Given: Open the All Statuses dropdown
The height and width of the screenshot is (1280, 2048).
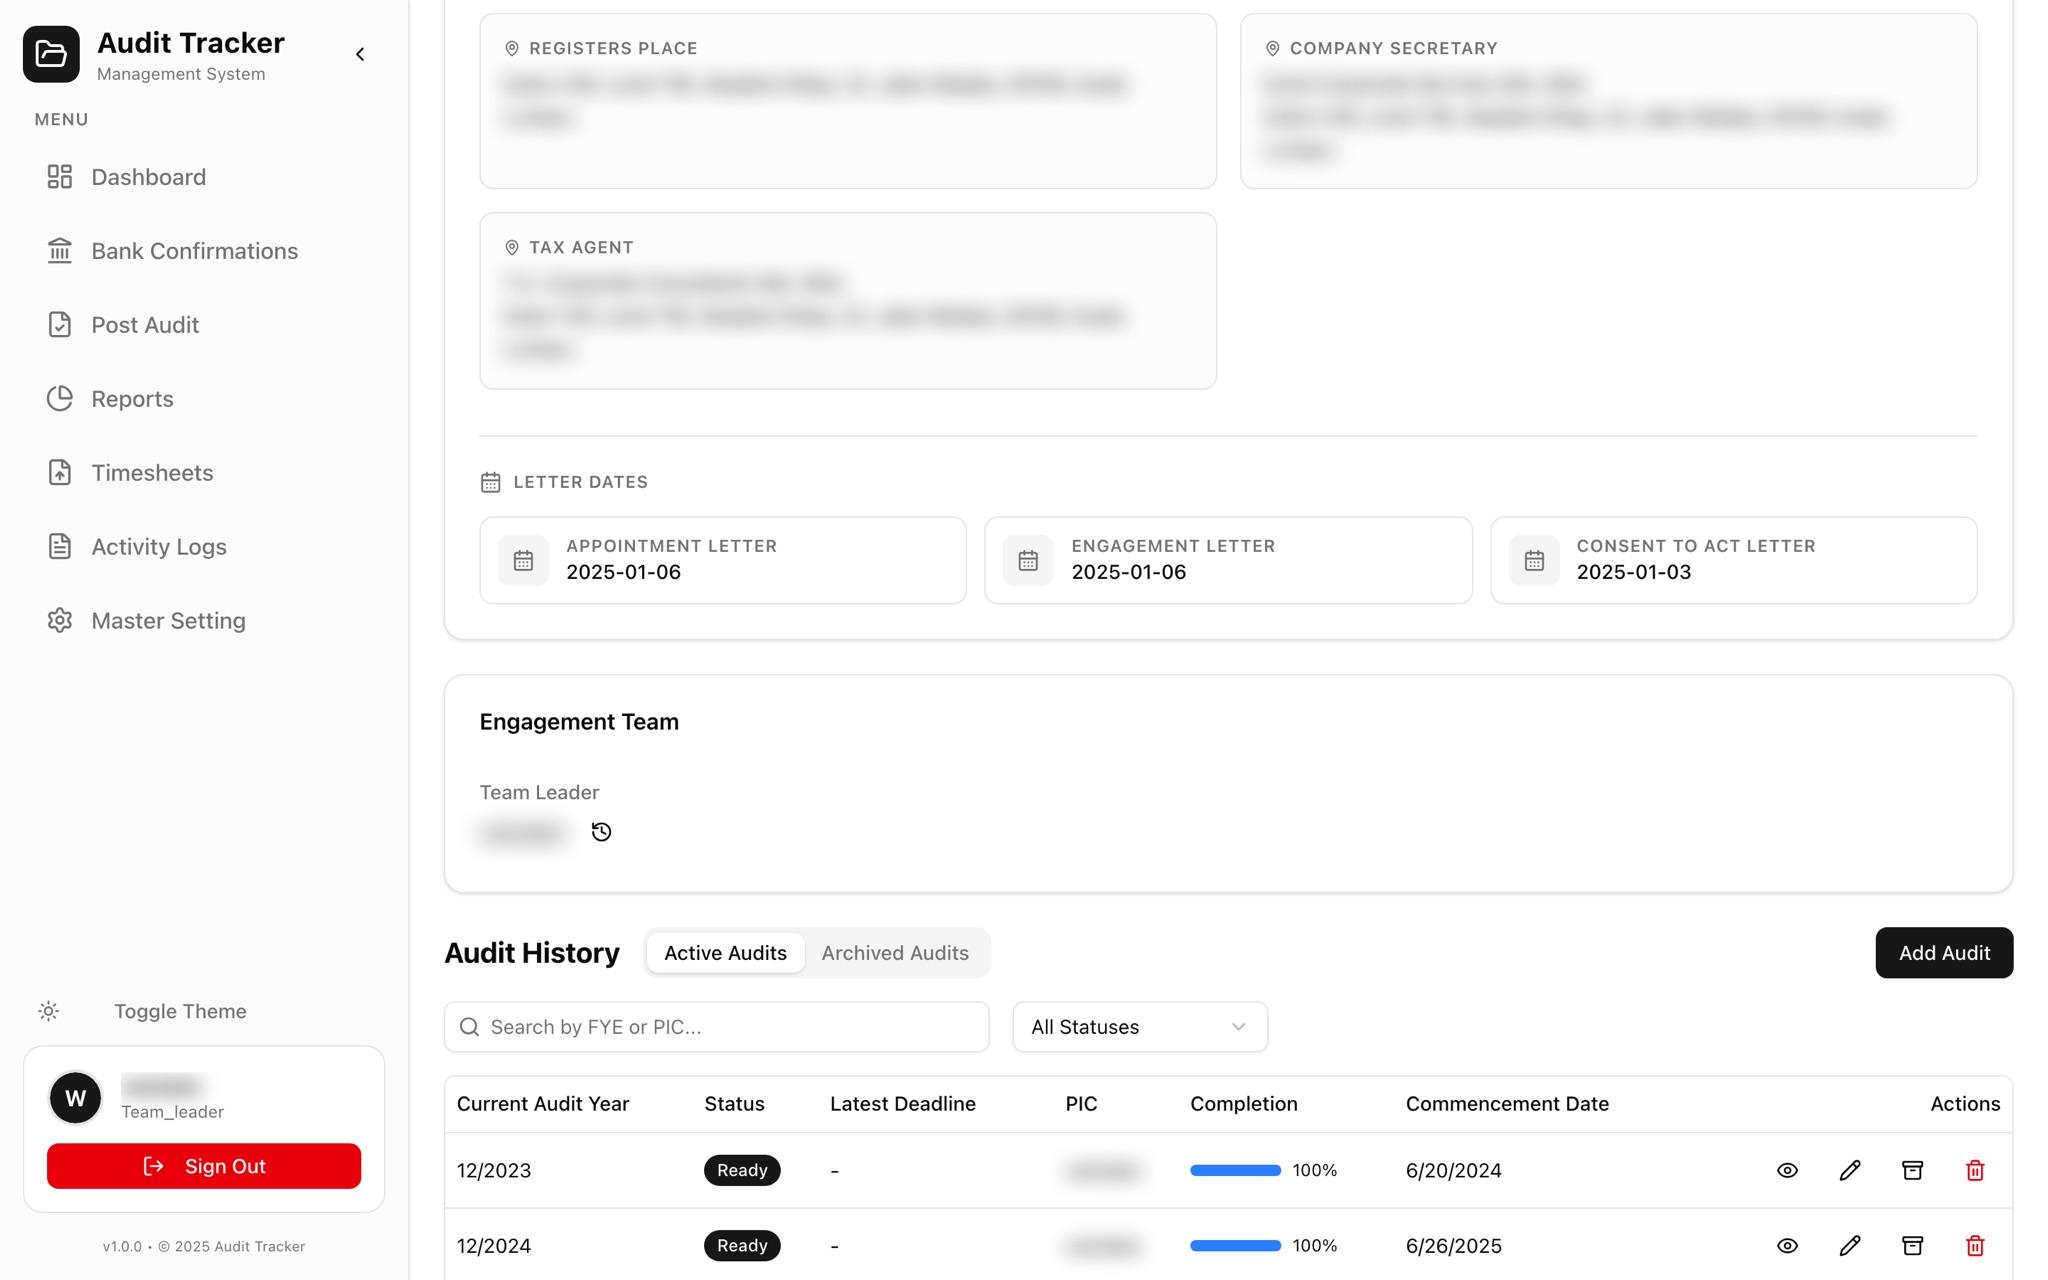Looking at the screenshot, I should click(1140, 1027).
